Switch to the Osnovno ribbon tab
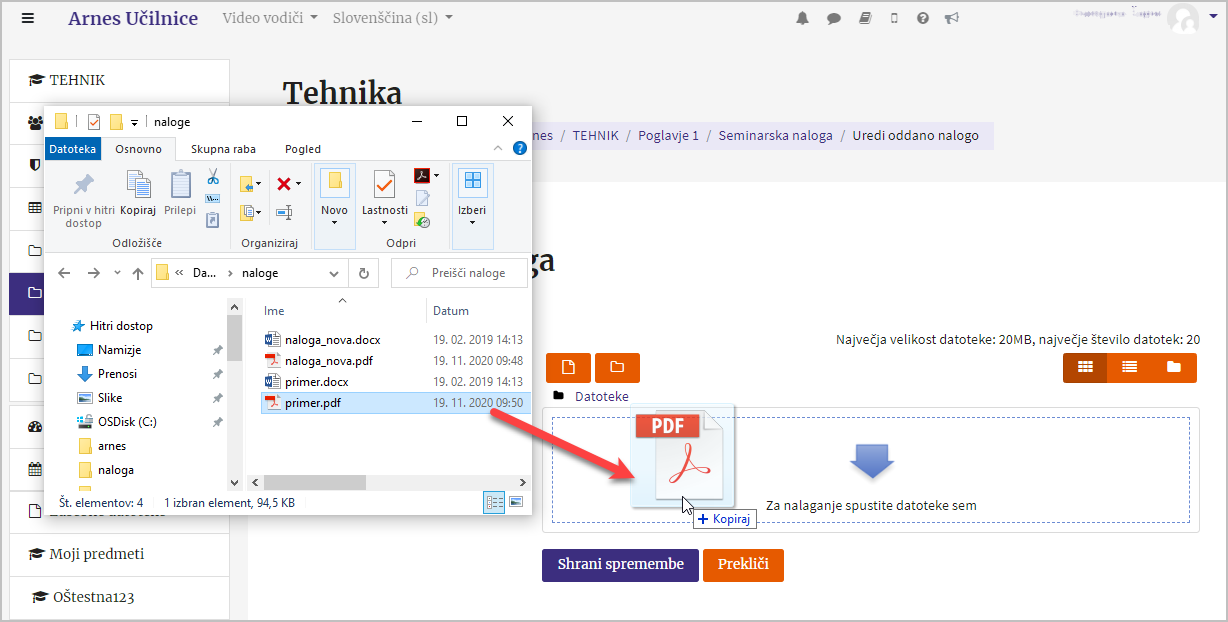The height and width of the screenshot is (622, 1228). [x=138, y=149]
